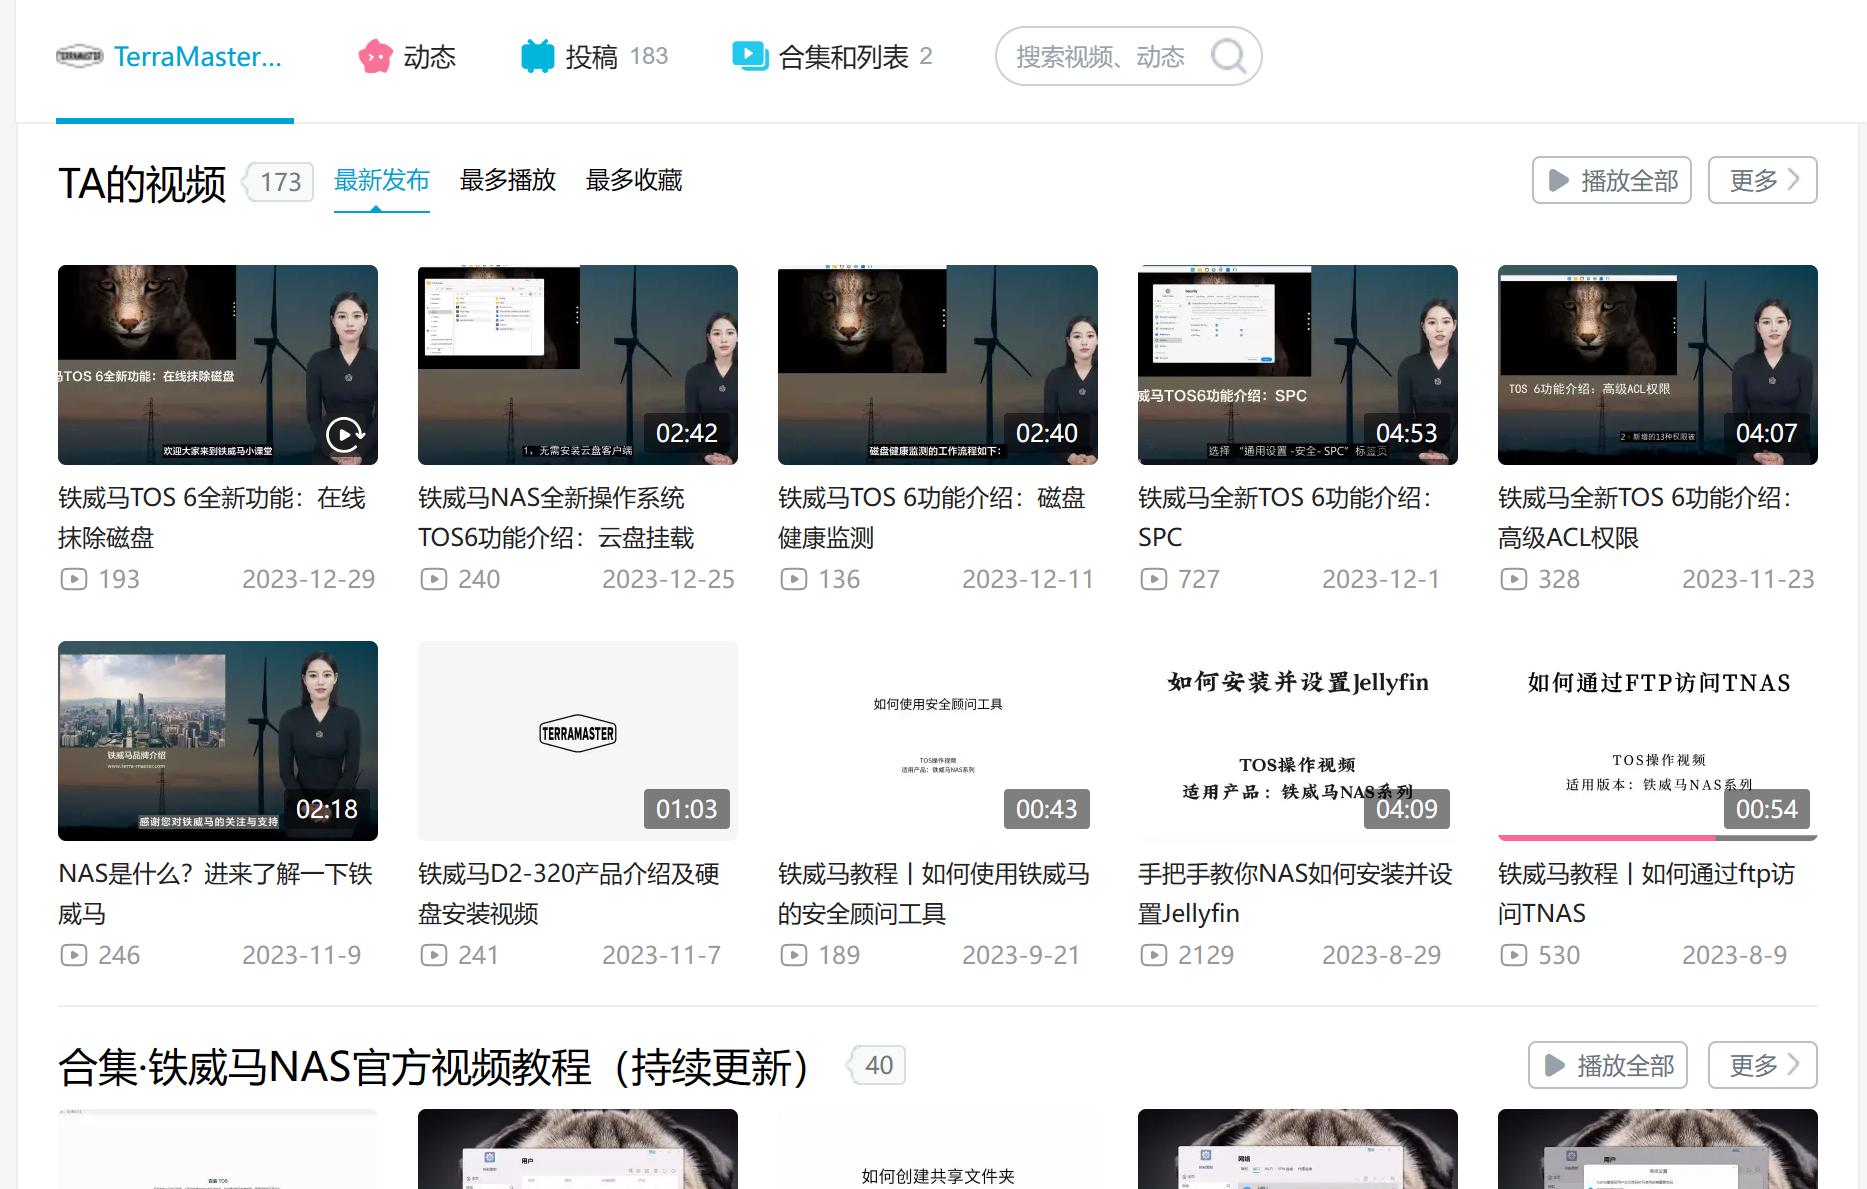Click play count icon beside 727

click(x=1154, y=579)
